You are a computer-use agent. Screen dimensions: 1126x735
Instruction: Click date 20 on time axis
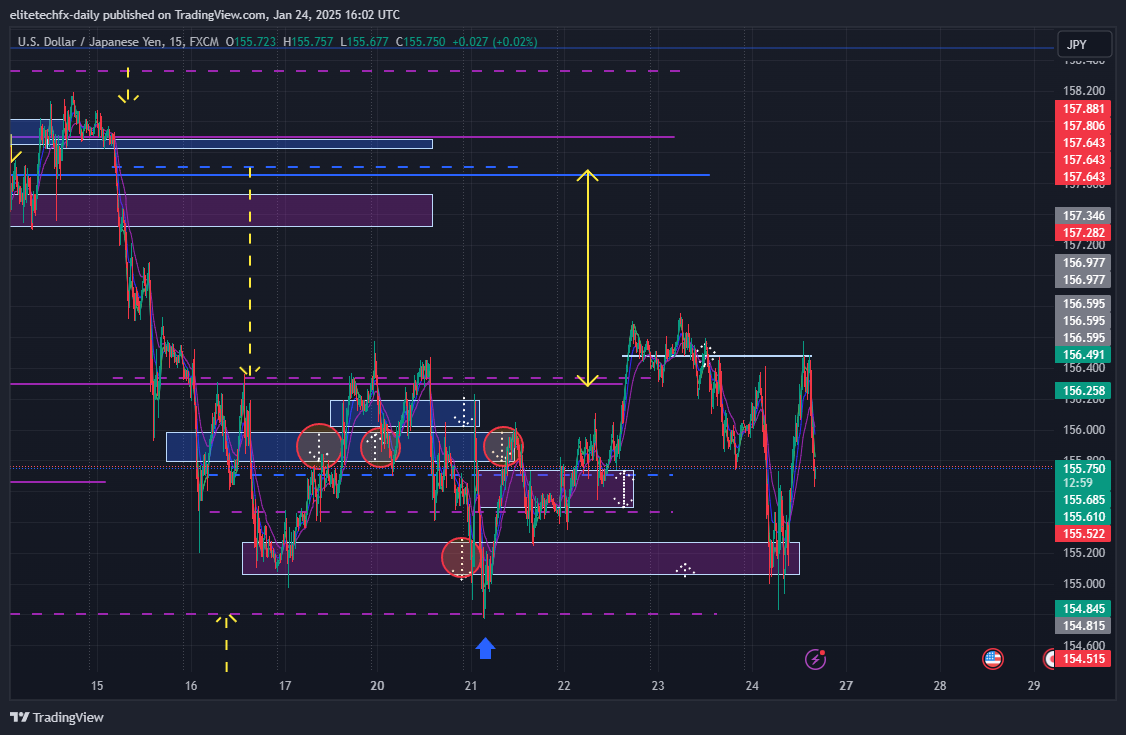[x=377, y=685]
